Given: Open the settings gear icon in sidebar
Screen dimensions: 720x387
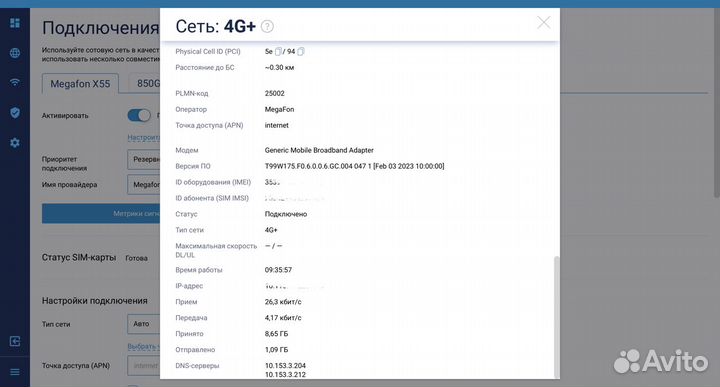Looking at the screenshot, I should point(15,143).
